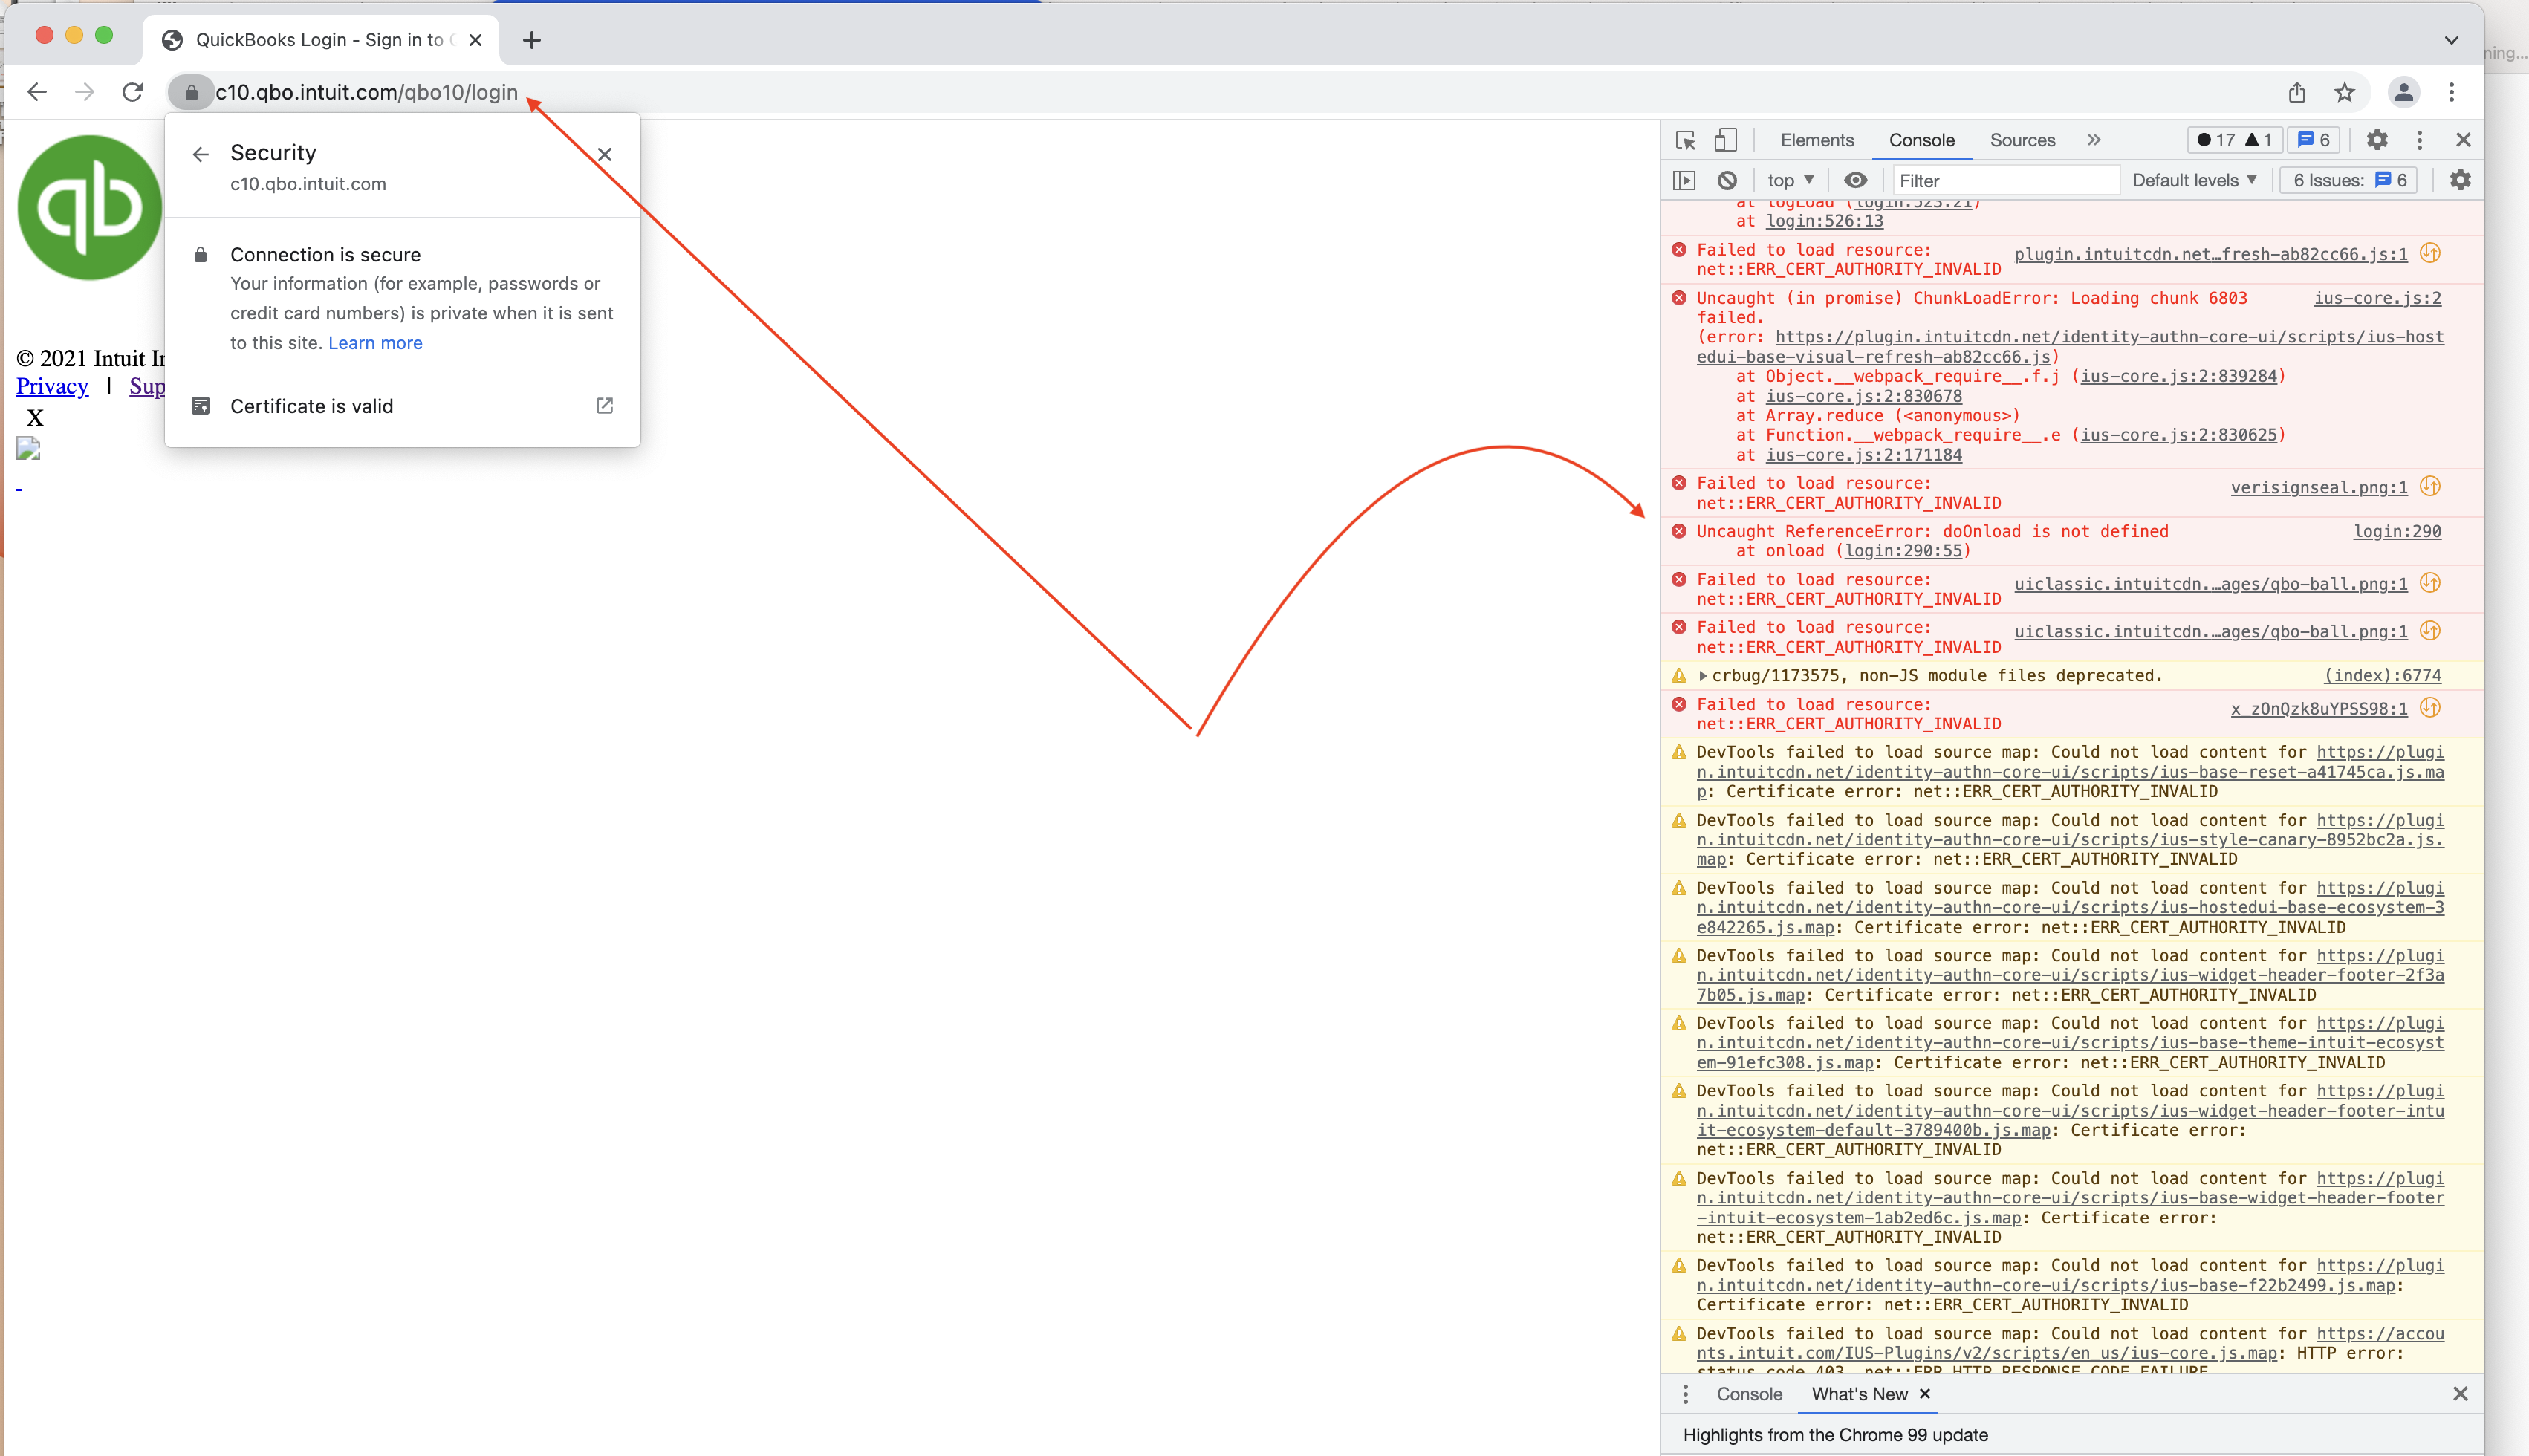The height and width of the screenshot is (1456, 2529).
Task: Toggle the device toolbar icon
Action: (1725, 140)
